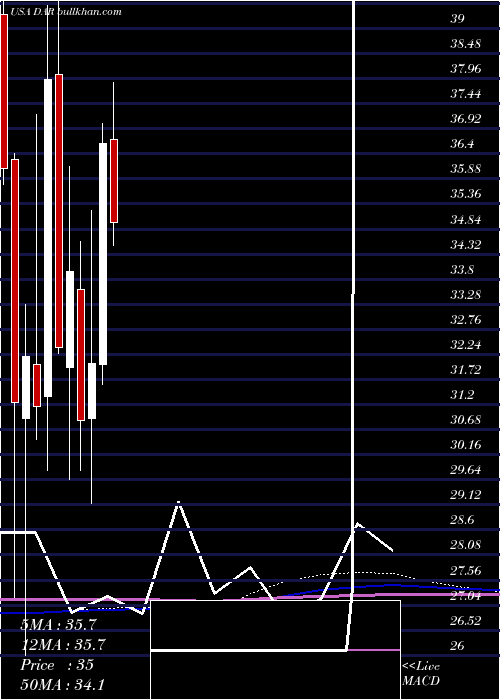
Task: Click the 33.28 price axis value
Action: (465, 295)
